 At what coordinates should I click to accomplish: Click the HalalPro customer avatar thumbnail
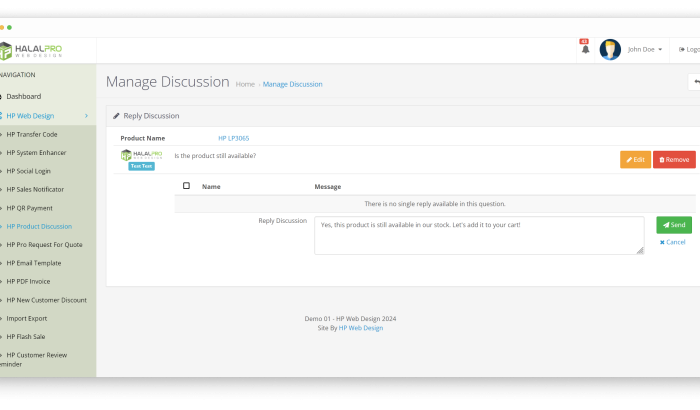141,155
